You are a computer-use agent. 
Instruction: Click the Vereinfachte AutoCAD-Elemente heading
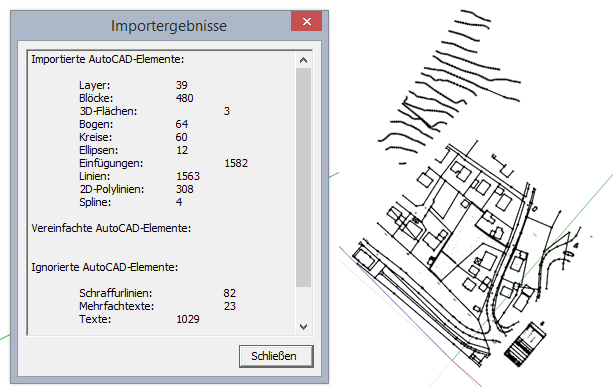pyautogui.click(x=111, y=228)
